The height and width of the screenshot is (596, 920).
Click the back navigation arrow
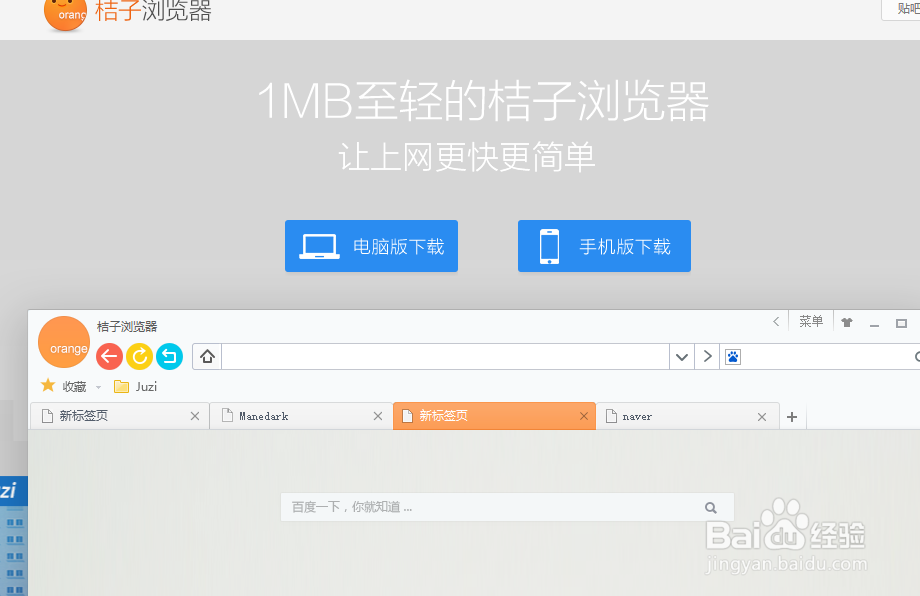[x=109, y=356]
